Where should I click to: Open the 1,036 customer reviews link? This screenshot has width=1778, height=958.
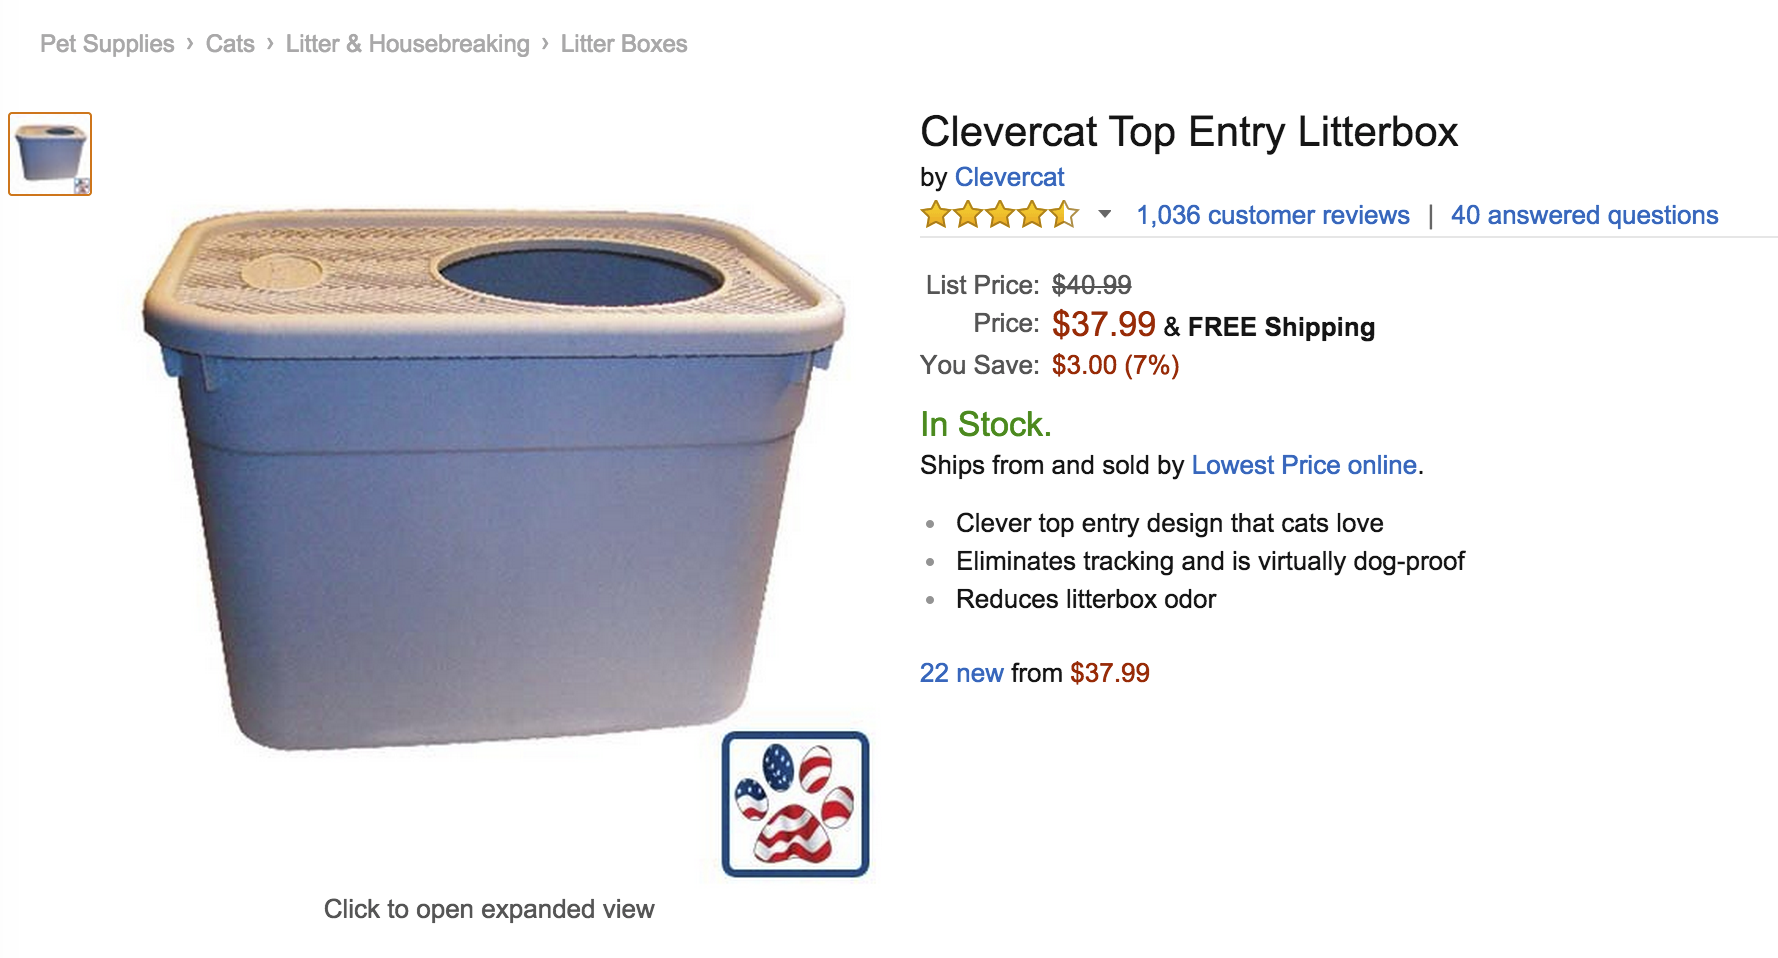pyautogui.click(x=1272, y=214)
